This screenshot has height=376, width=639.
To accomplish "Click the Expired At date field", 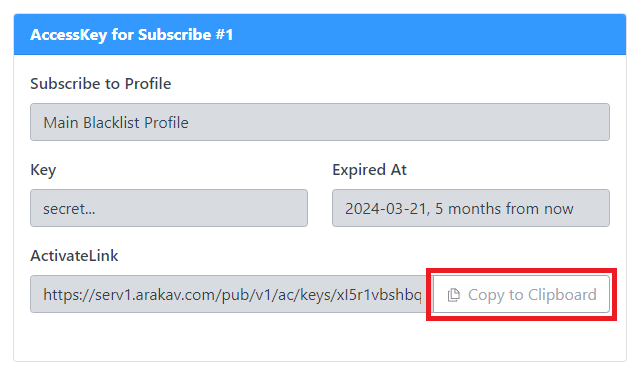I will pyautogui.click(x=471, y=208).
